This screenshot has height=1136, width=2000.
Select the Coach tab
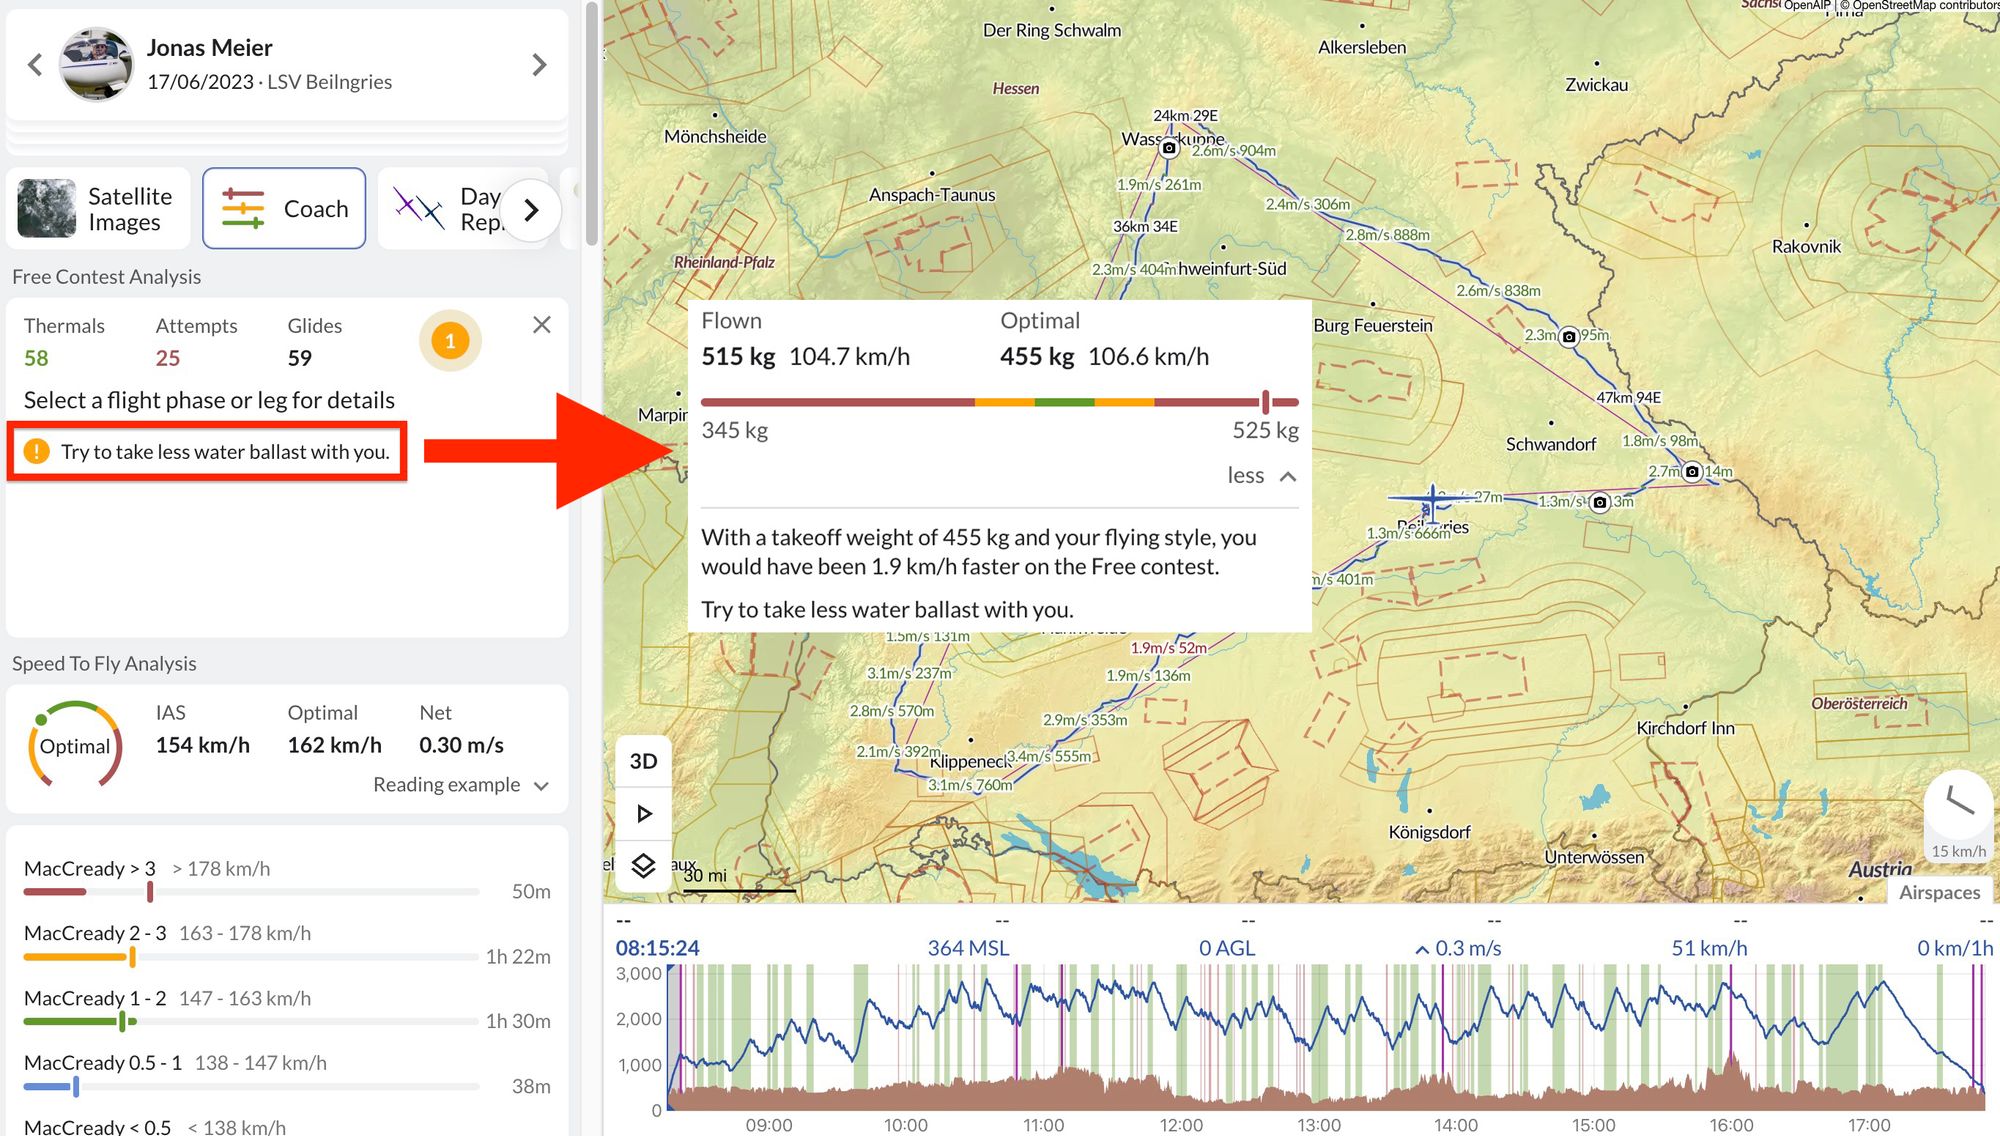tap(284, 209)
